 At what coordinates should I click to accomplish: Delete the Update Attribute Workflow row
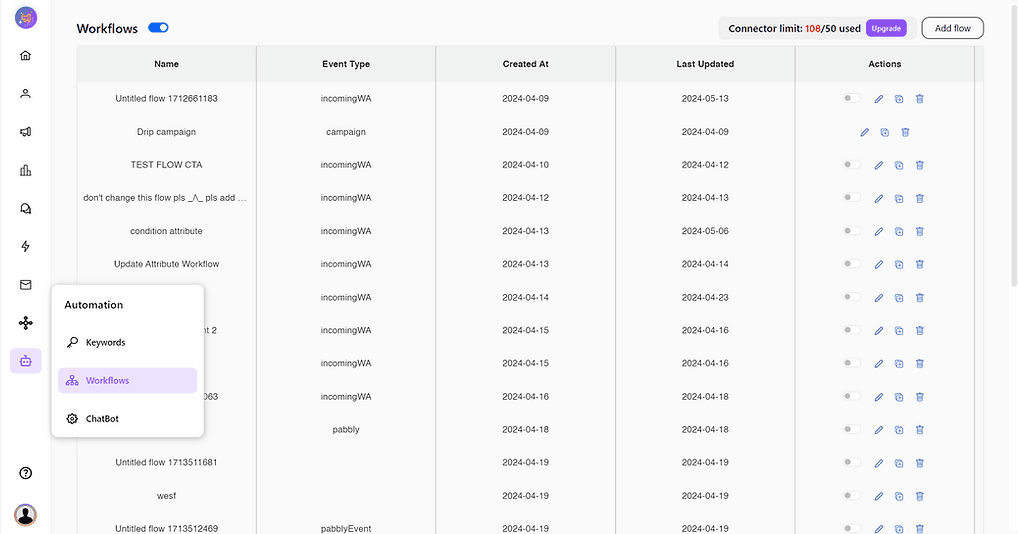[x=920, y=264]
